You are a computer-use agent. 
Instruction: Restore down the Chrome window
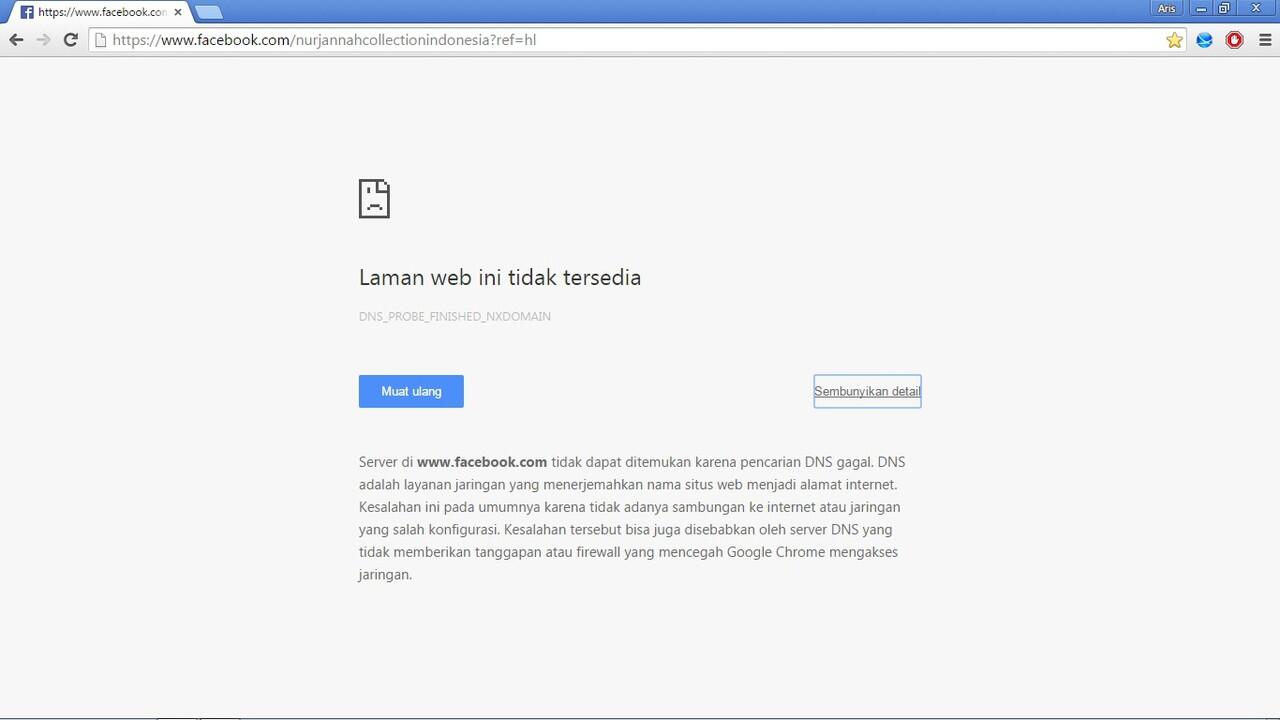pyautogui.click(x=1225, y=8)
